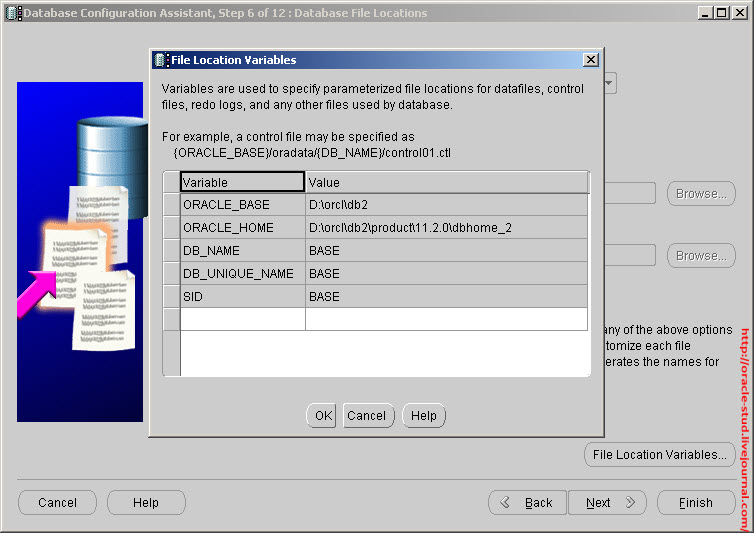Screen dimensions: 754x533
Task: Select the SID row header
Action: (172, 297)
